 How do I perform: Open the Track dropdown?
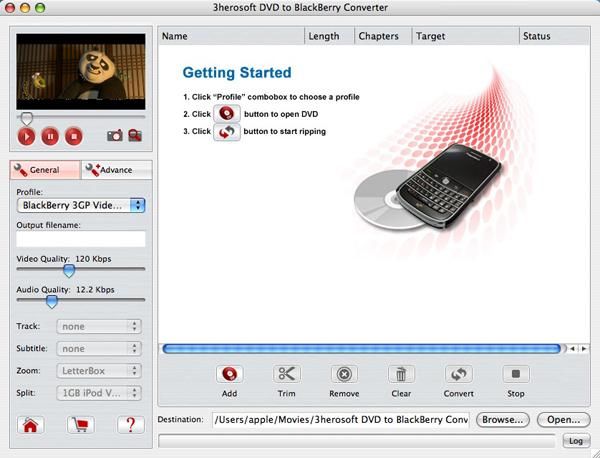99,326
